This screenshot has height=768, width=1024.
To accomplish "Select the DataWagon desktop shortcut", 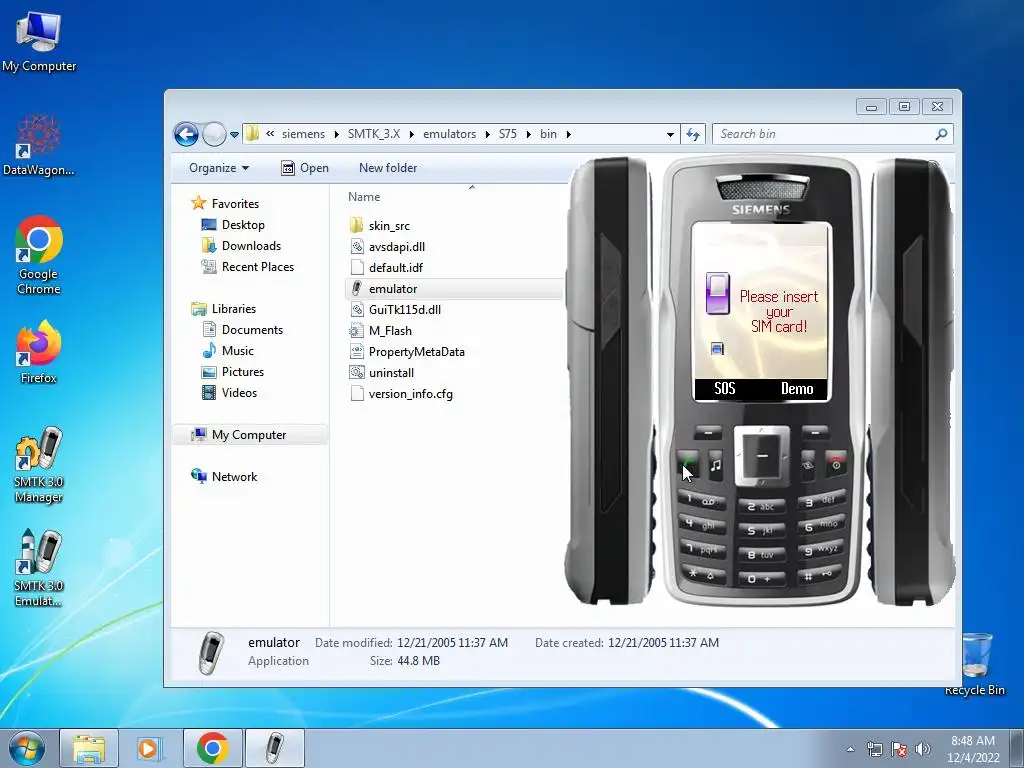I will tap(39, 145).
